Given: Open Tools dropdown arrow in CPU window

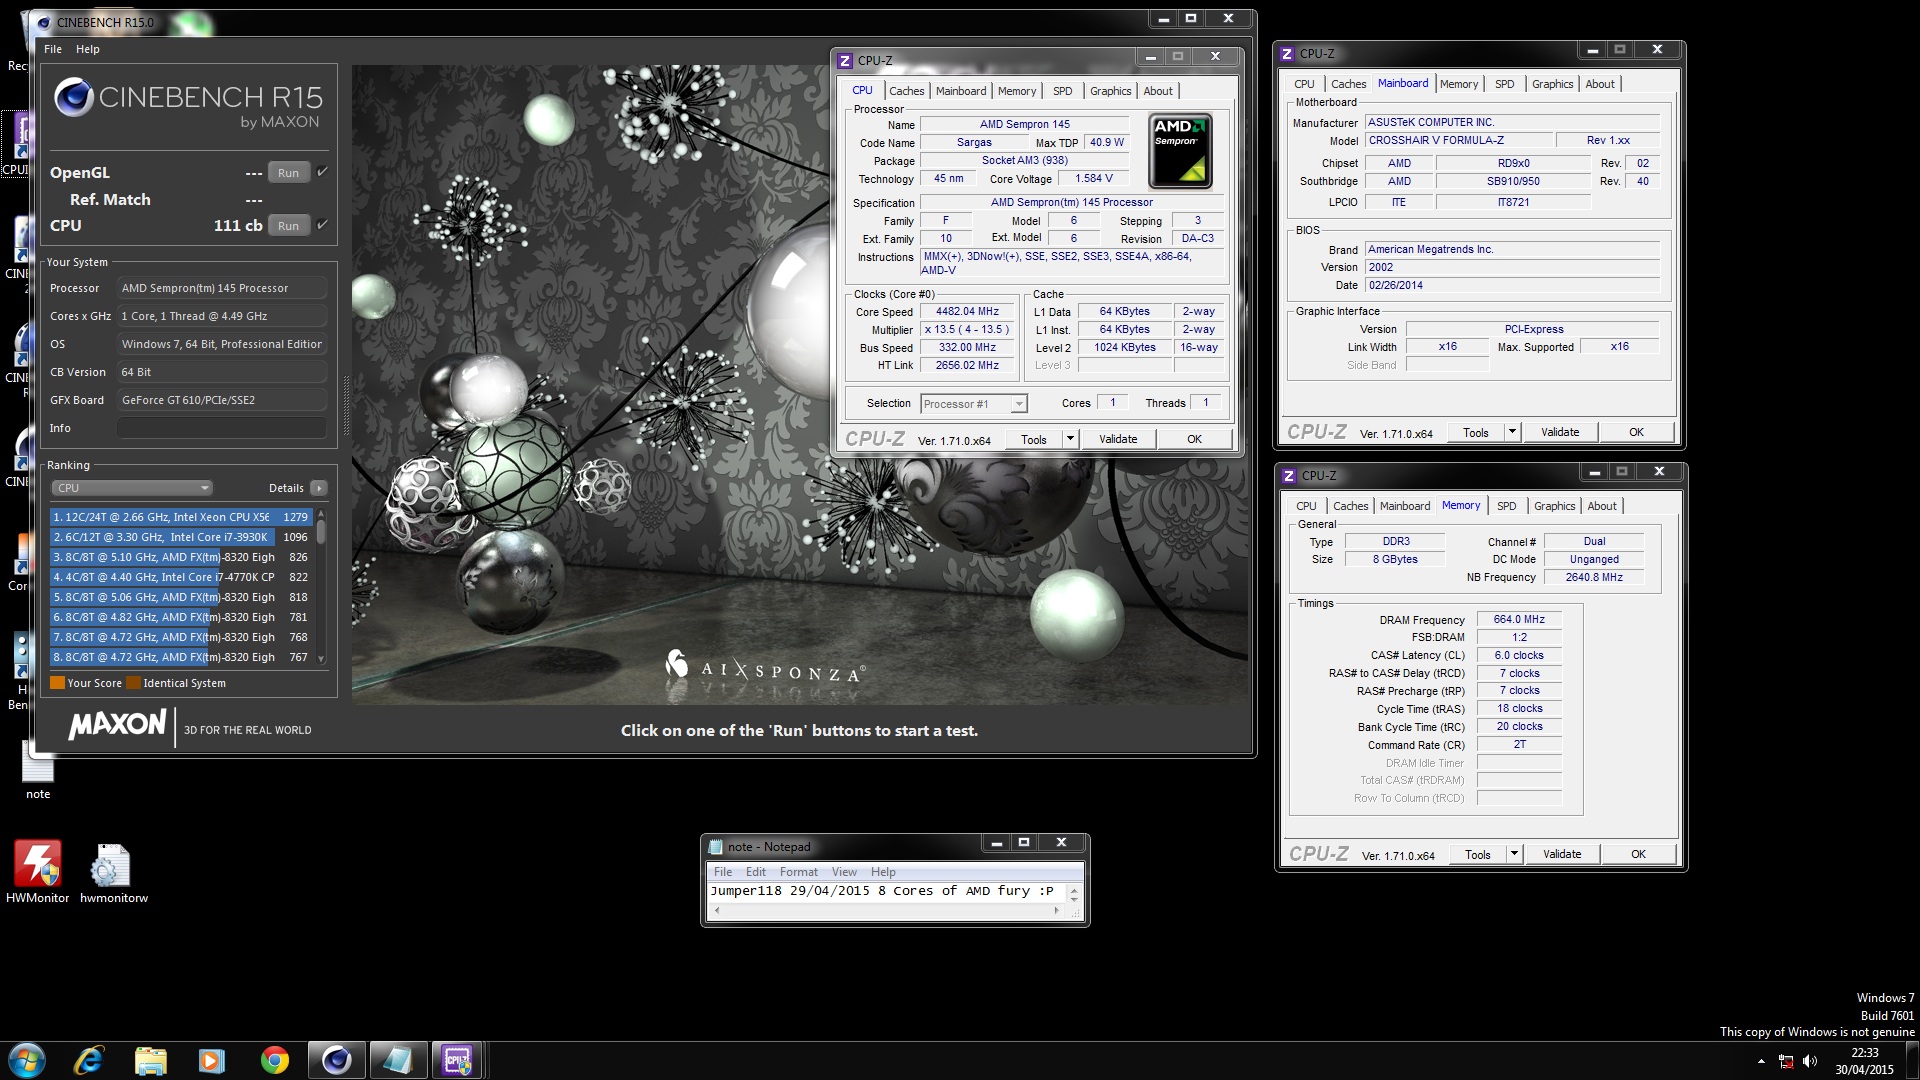Looking at the screenshot, I should [x=1069, y=439].
